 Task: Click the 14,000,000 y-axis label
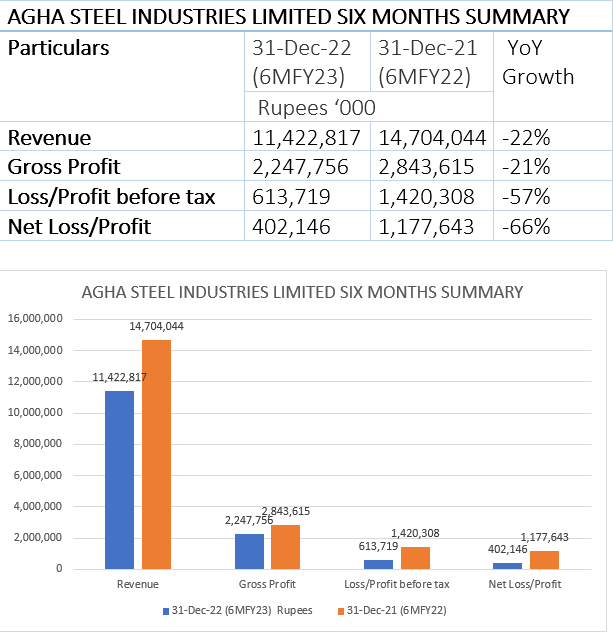[x=35, y=350]
